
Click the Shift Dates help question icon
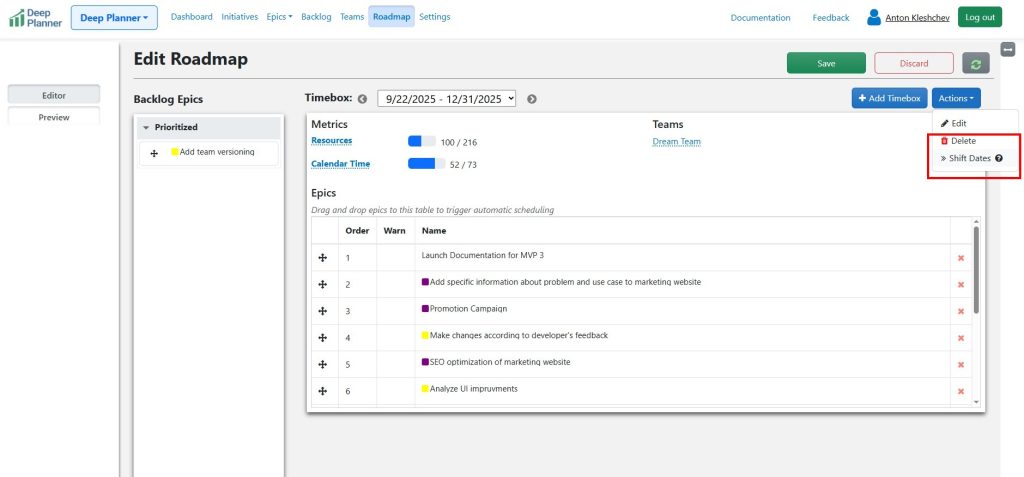pos(998,159)
